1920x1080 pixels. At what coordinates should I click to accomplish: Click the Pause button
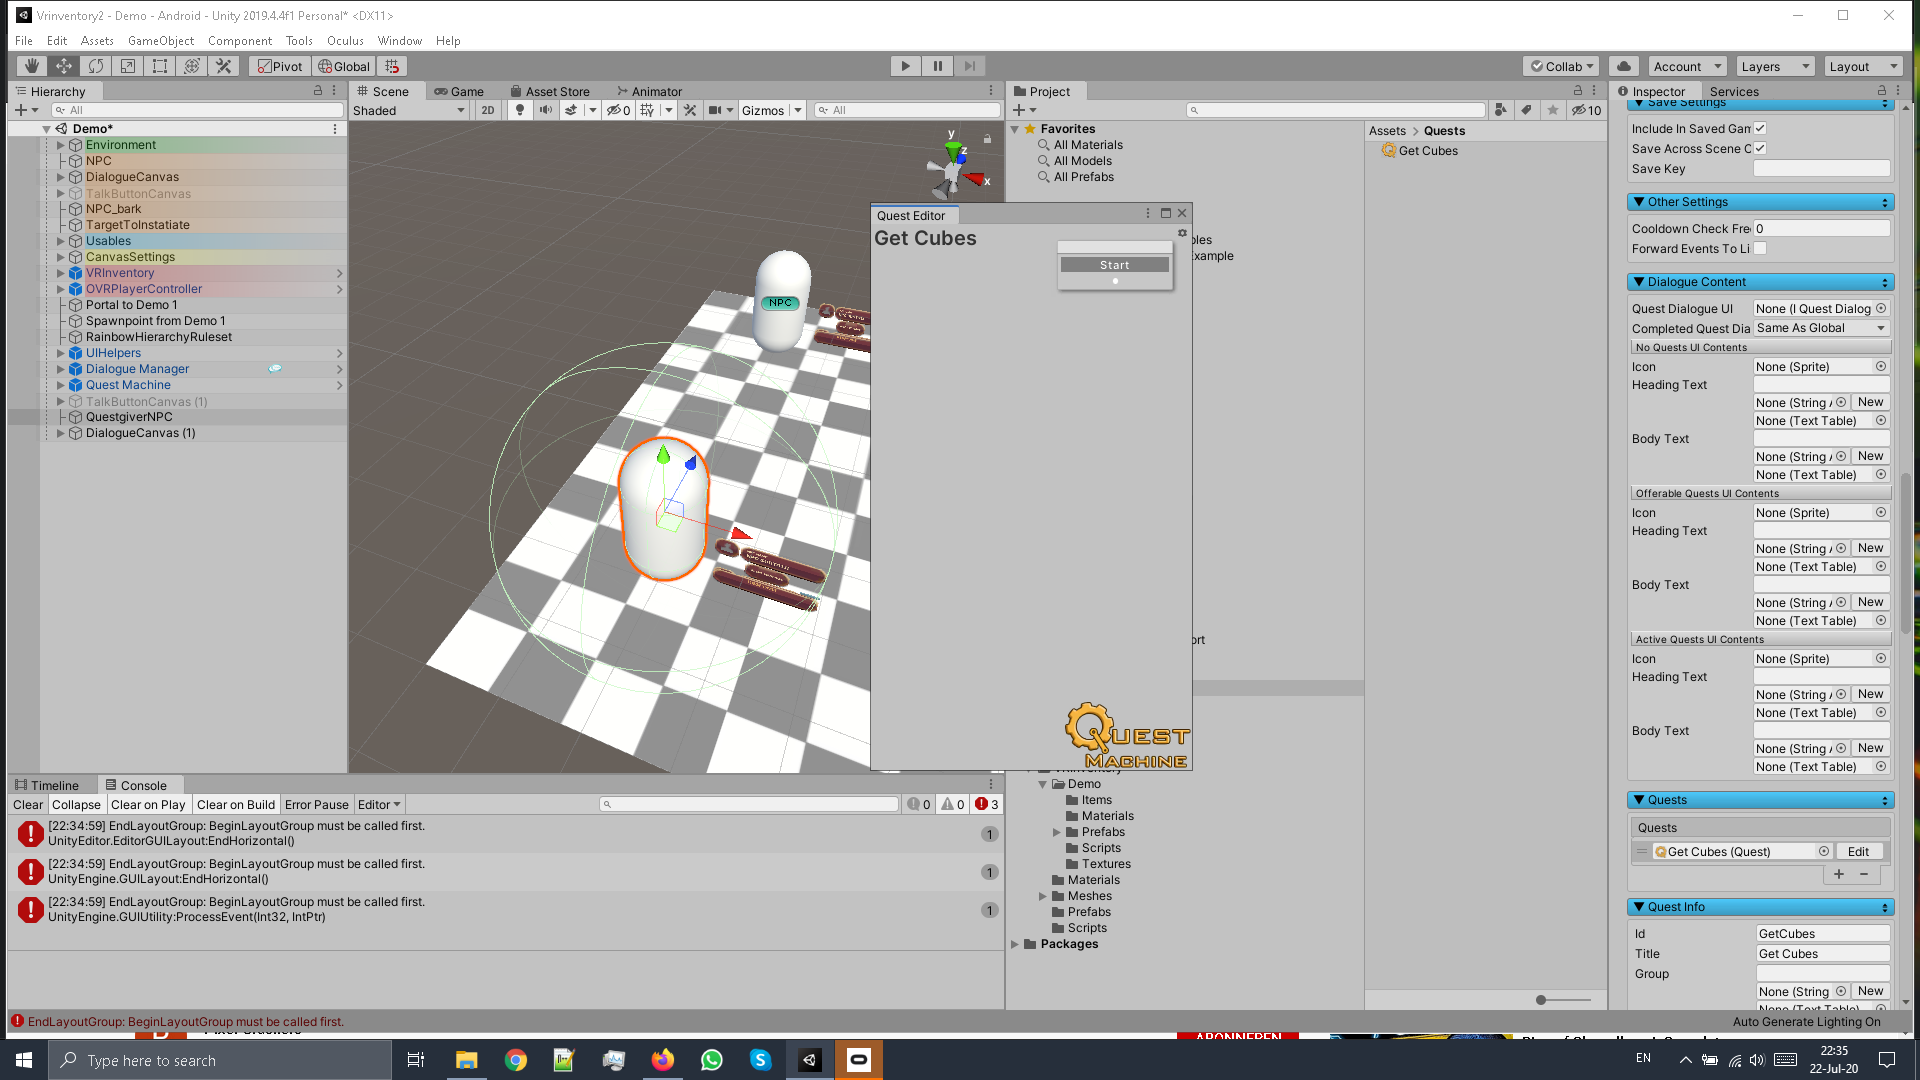[x=938, y=66]
